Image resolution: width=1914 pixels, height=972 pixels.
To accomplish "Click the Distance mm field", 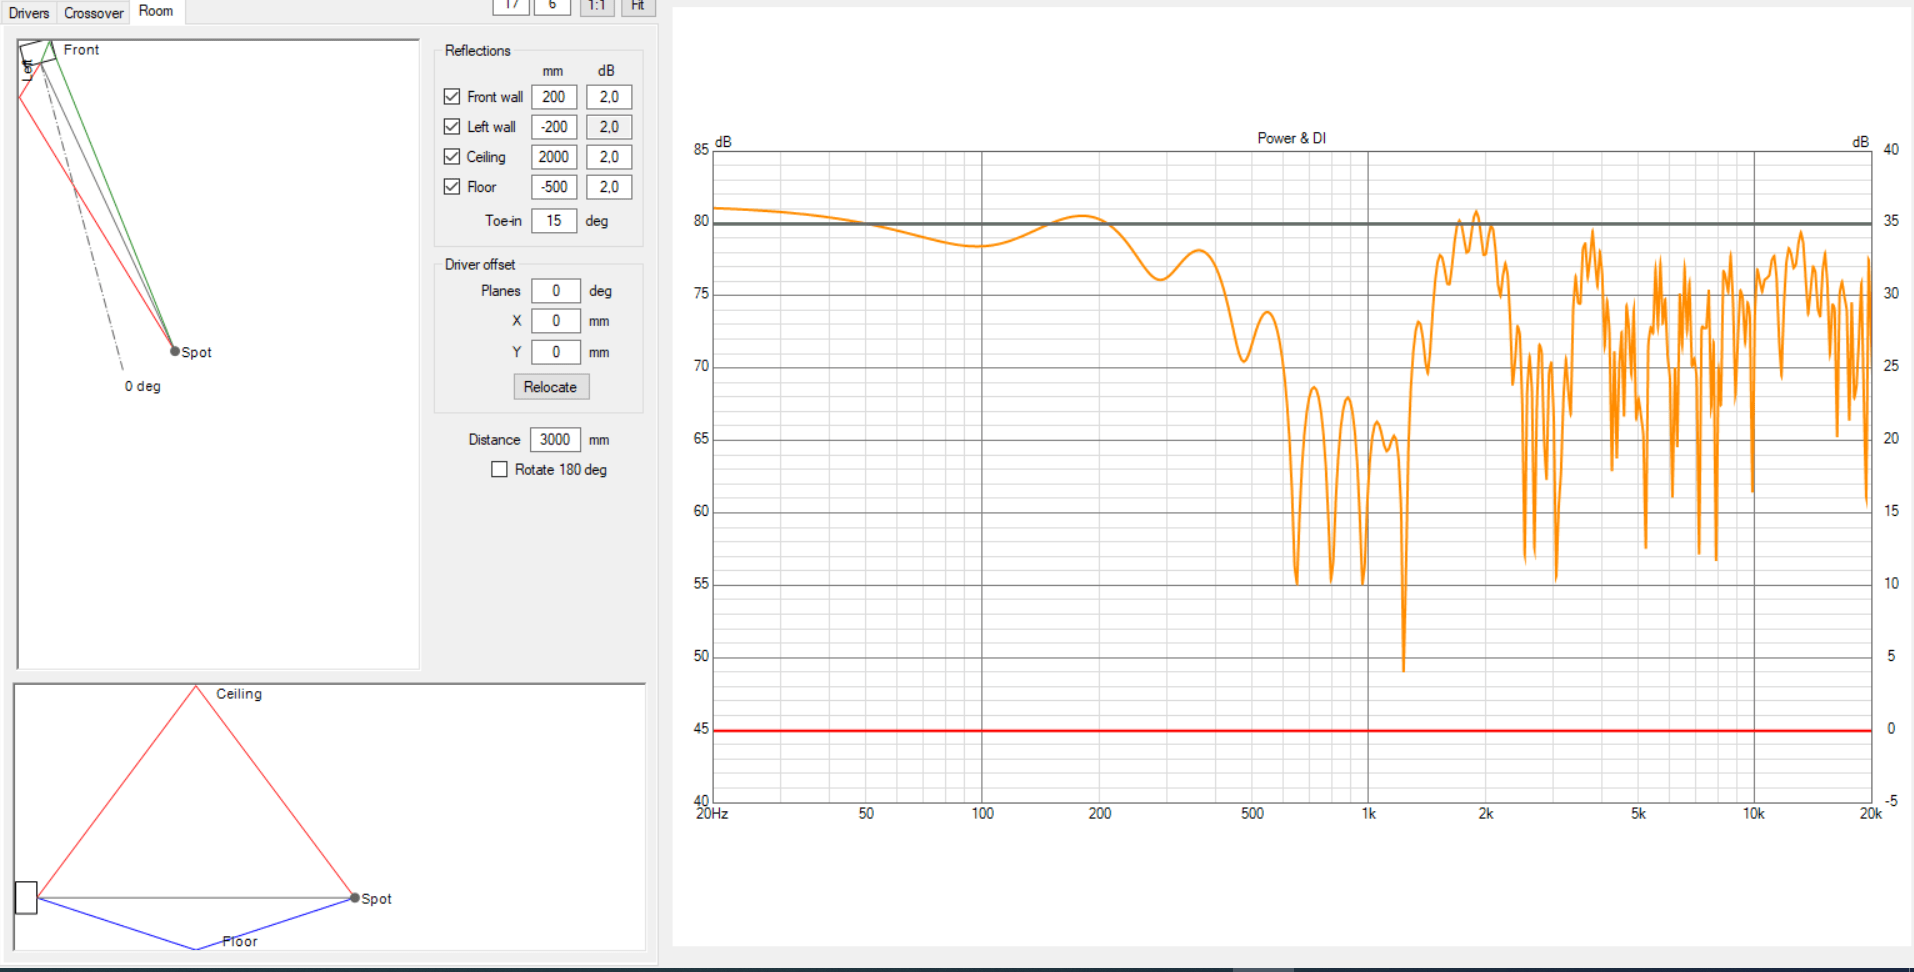I will (x=555, y=440).
